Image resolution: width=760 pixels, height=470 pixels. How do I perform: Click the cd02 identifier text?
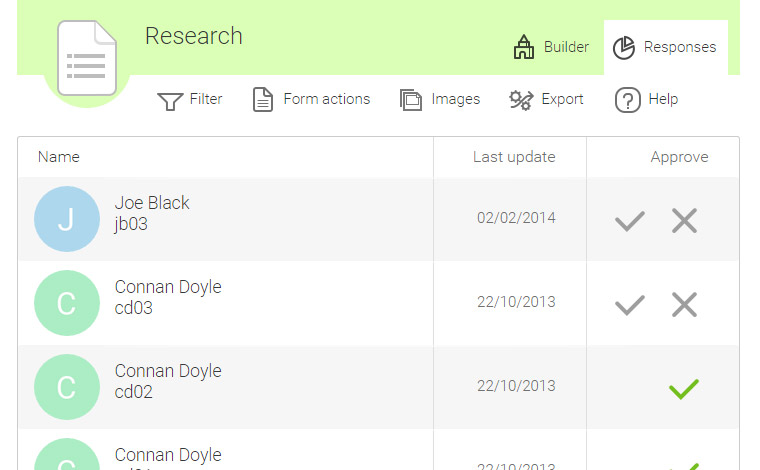134,392
